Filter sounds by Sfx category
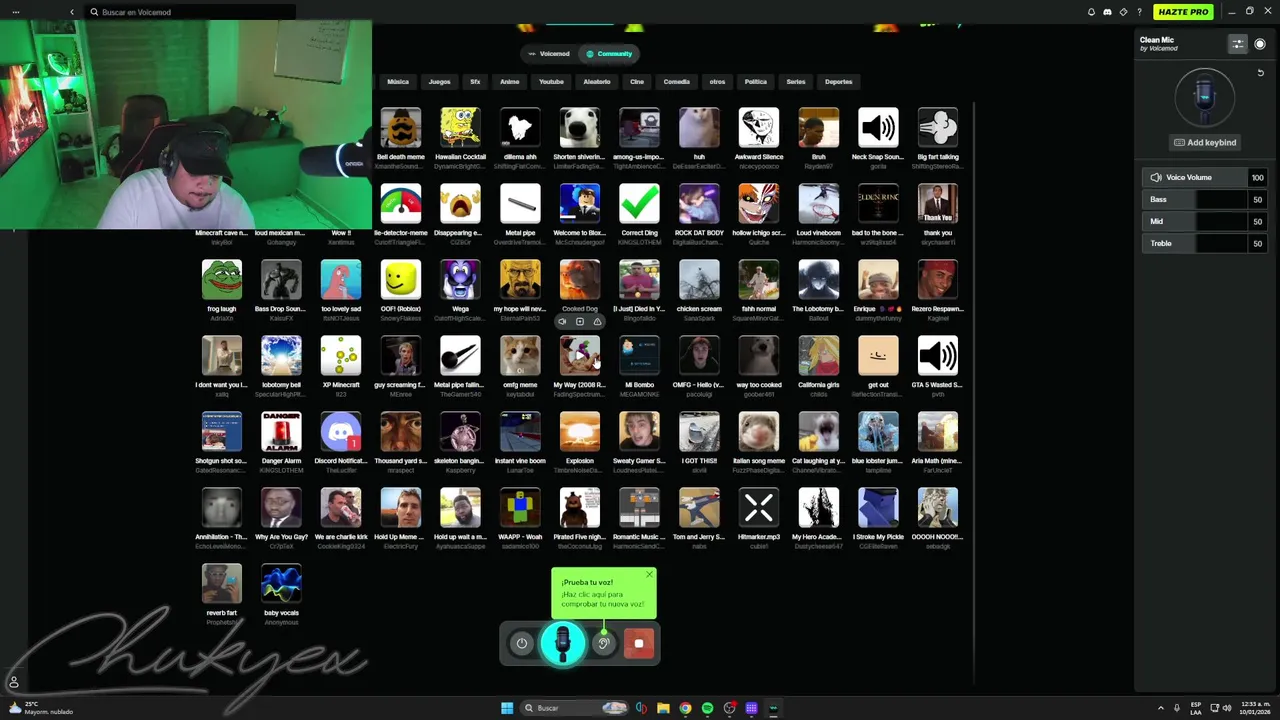Image resolution: width=1280 pixels, height=720 pixels. (475, 82)
